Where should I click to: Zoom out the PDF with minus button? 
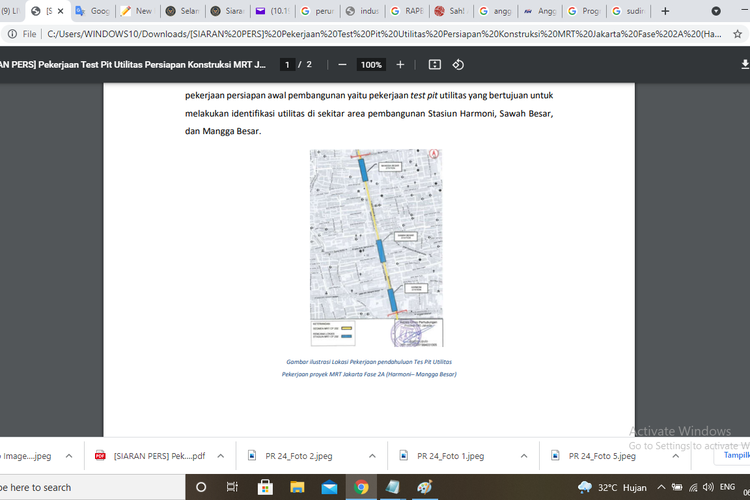[342, 64]
